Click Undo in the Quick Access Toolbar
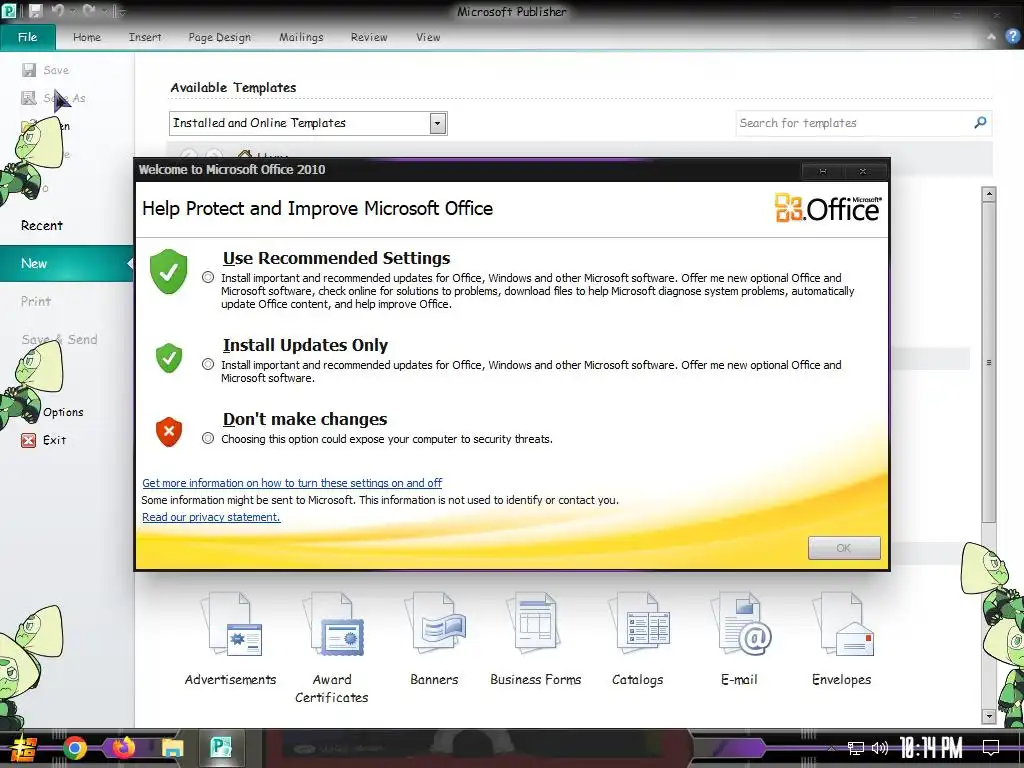This screenshot has width=1024, height=768. 58,11
